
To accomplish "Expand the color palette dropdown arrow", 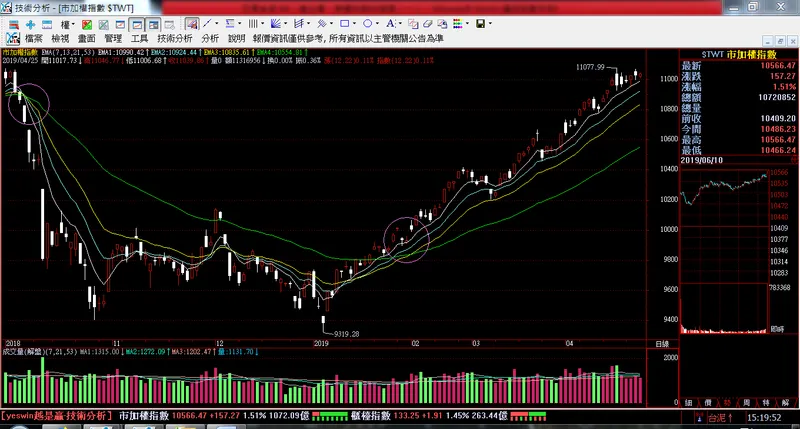I will pyautogui.click(x=467, y=23).
